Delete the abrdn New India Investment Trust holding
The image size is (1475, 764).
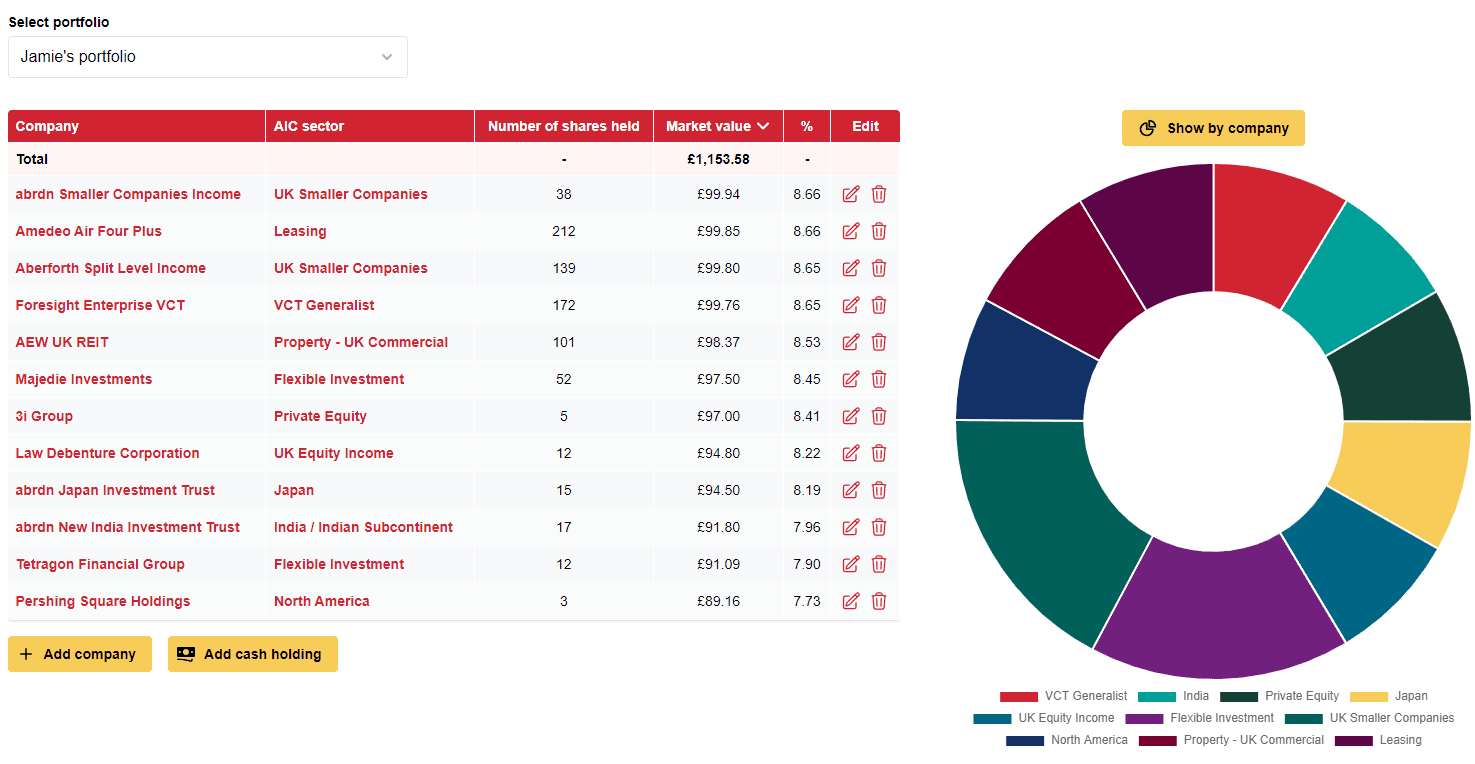pos(879,527)
